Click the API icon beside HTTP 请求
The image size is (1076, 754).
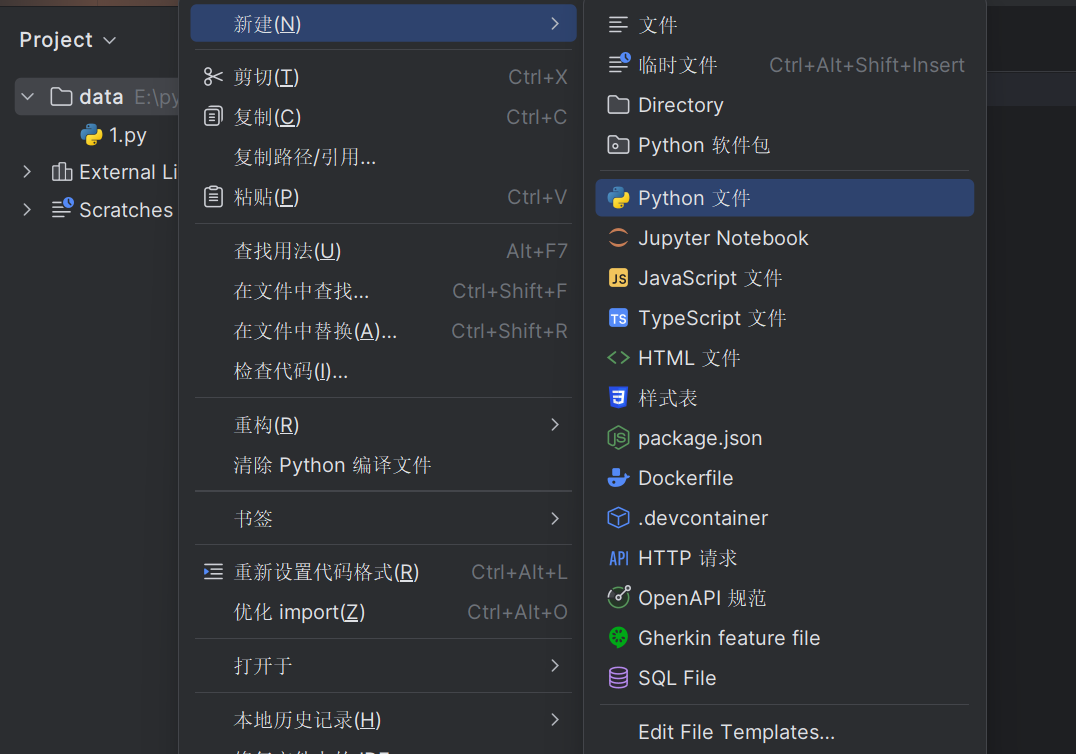tap(618, 558)
